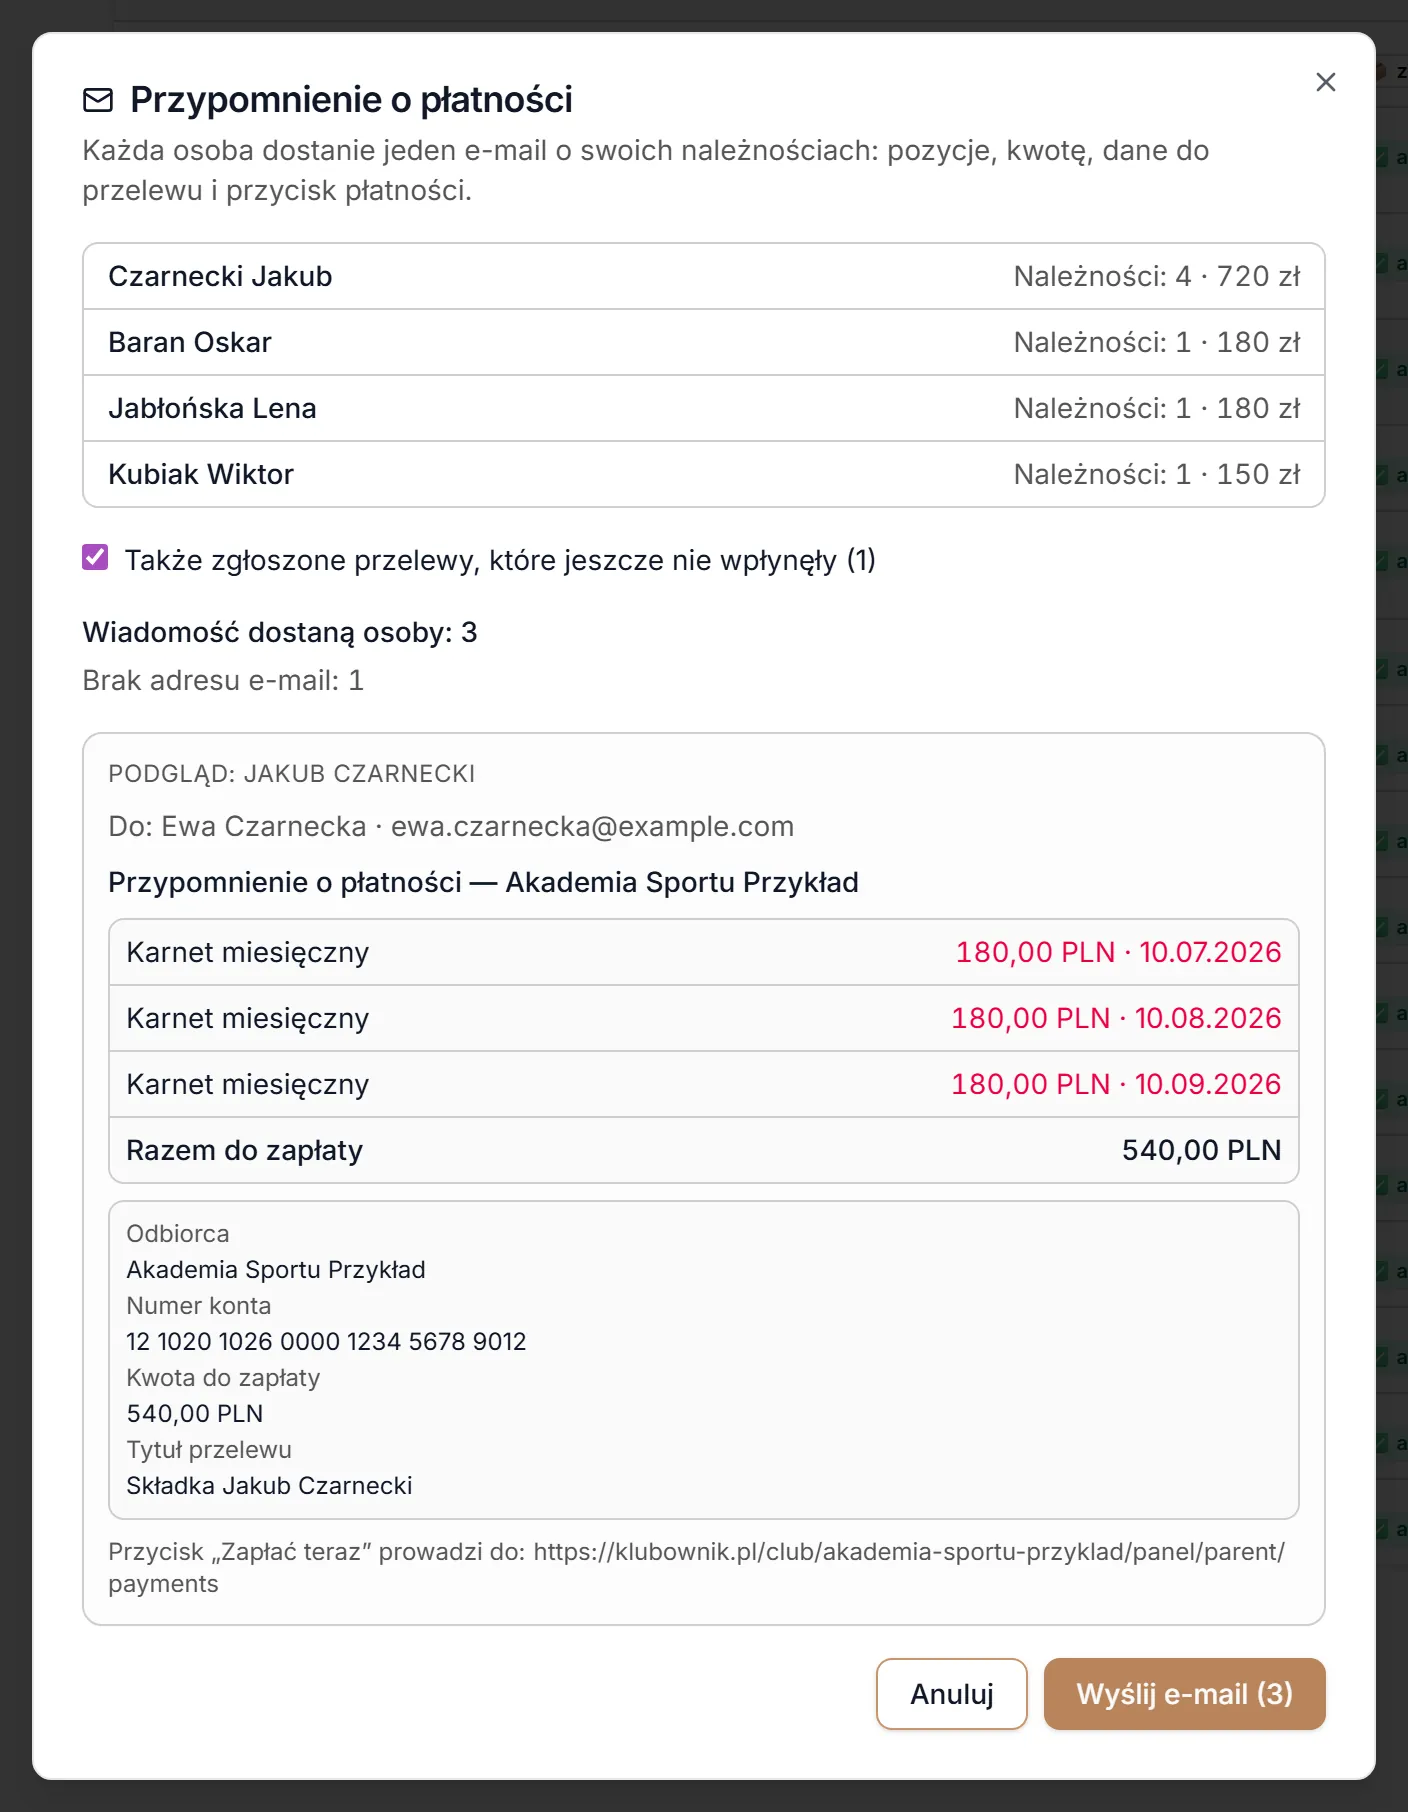Click the Jabłońska Lena name
The width and height of the screenshot is (1408, 1812).
(x=212, y=408)
